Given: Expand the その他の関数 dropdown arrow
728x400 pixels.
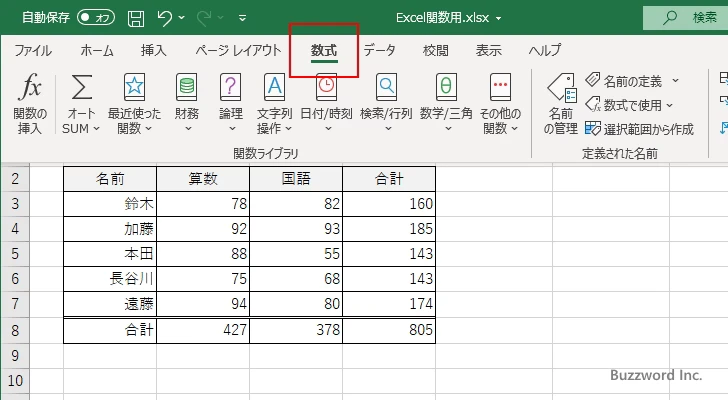Looking at the screenshot, I should point(514,129).
